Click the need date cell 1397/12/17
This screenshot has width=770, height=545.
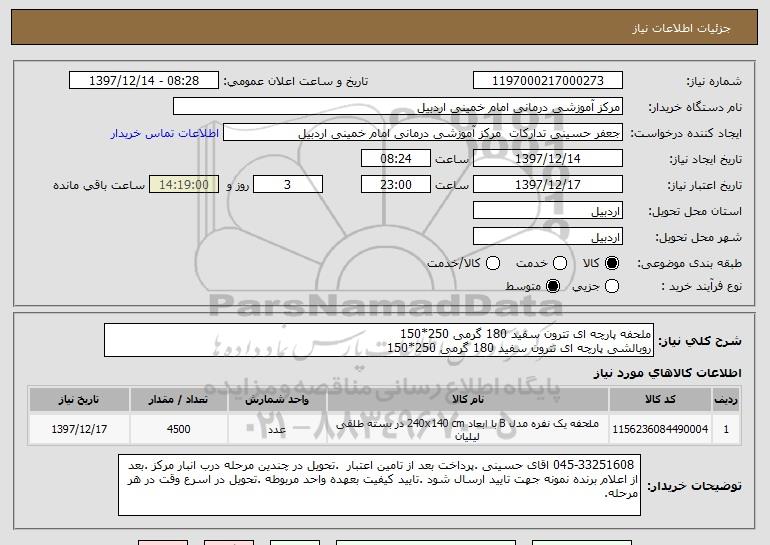(x=79, y=429)
